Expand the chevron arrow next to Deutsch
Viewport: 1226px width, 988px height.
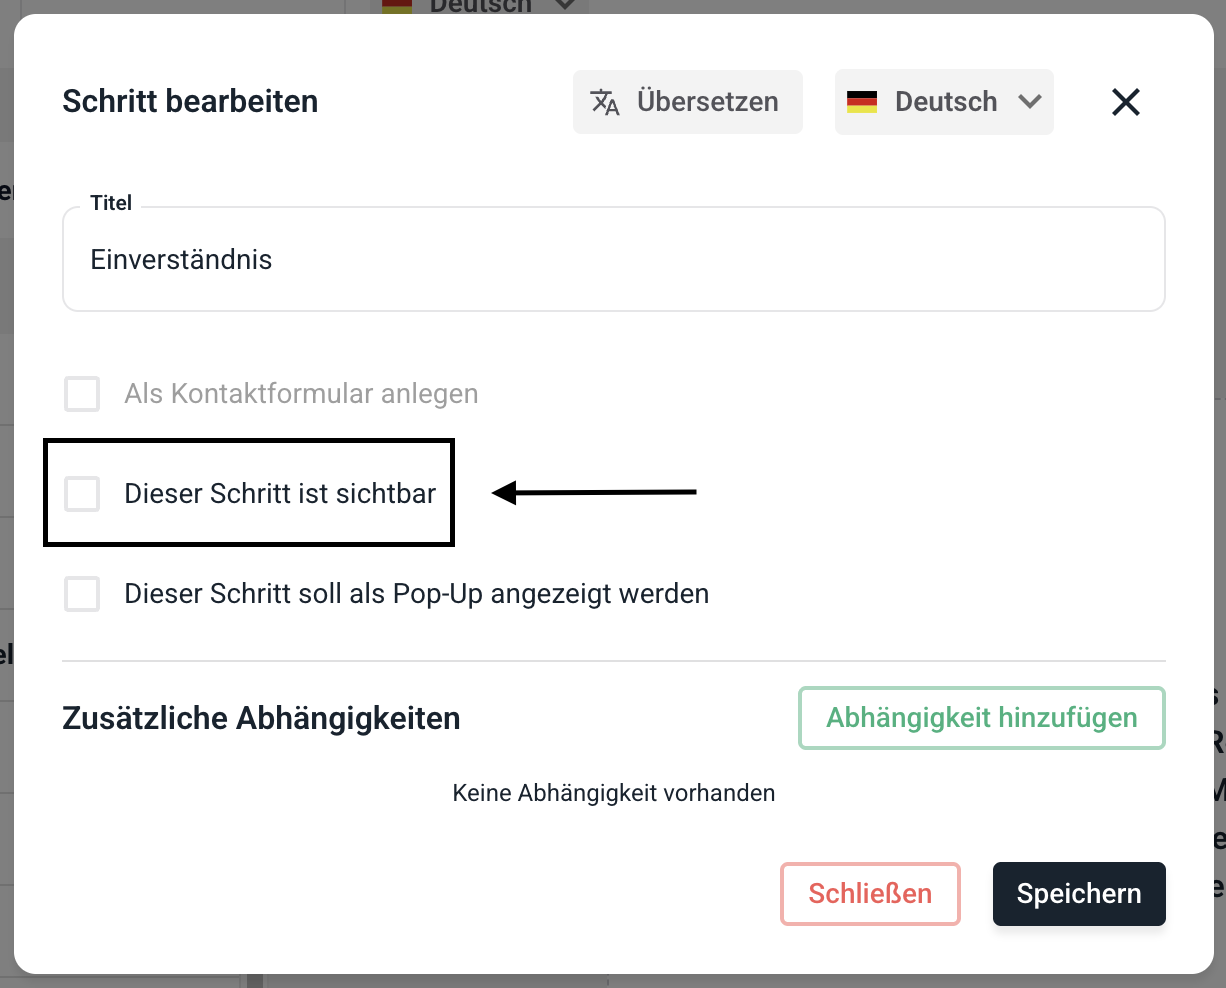pos(1029,102)
